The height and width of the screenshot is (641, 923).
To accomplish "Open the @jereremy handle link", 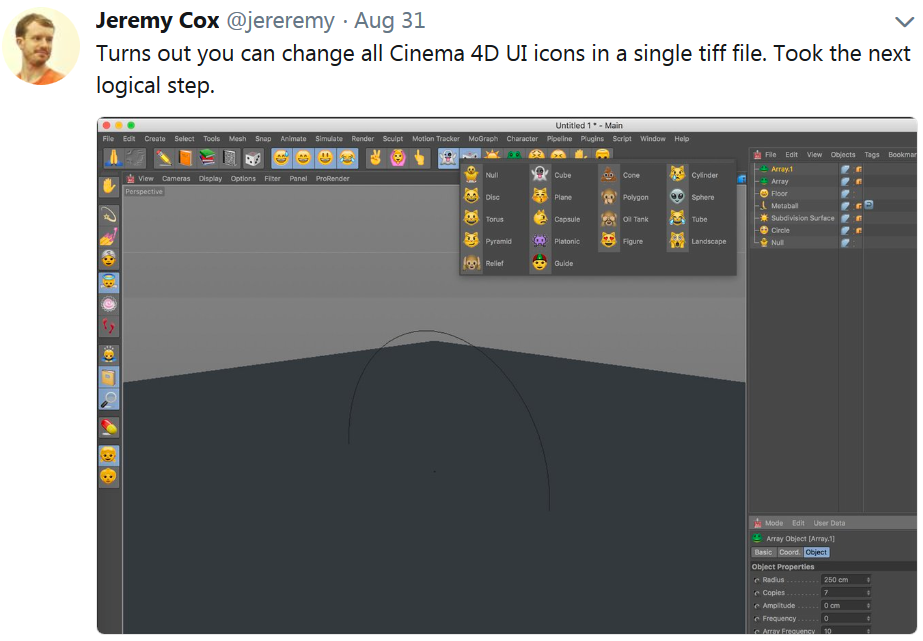I will tap(281, 21).
